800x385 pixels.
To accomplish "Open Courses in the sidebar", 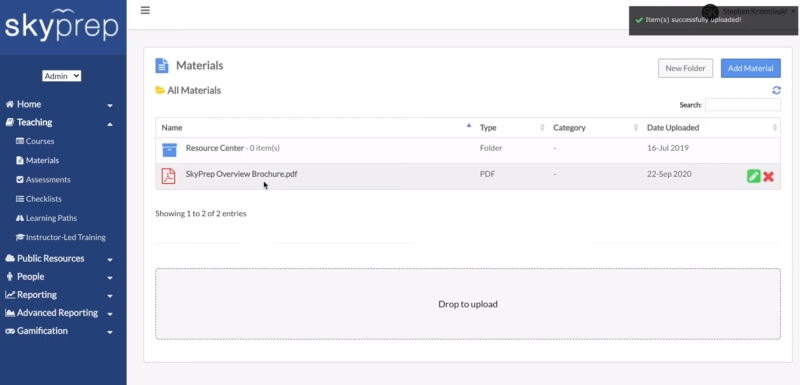I will (40, 141).
